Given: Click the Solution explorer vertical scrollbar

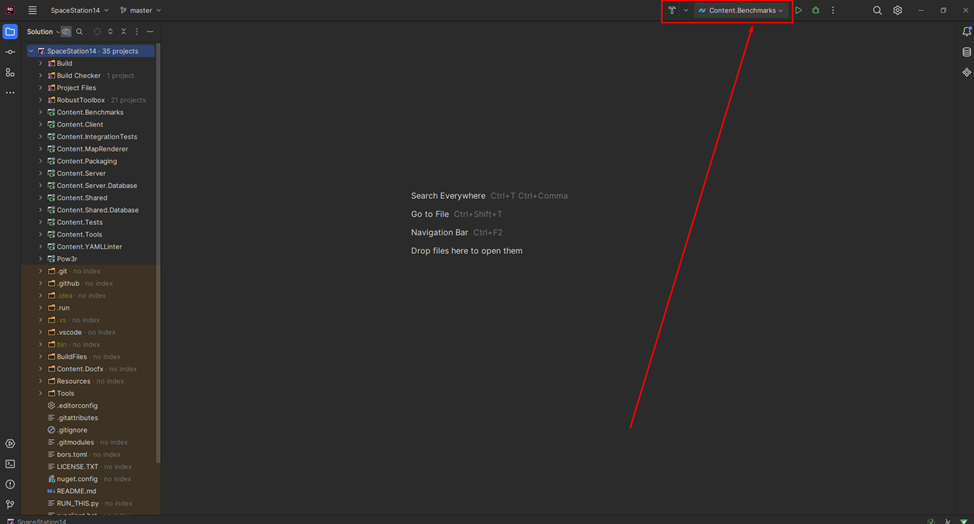Looking at the screenshot, I should click(x=158, y=250).
